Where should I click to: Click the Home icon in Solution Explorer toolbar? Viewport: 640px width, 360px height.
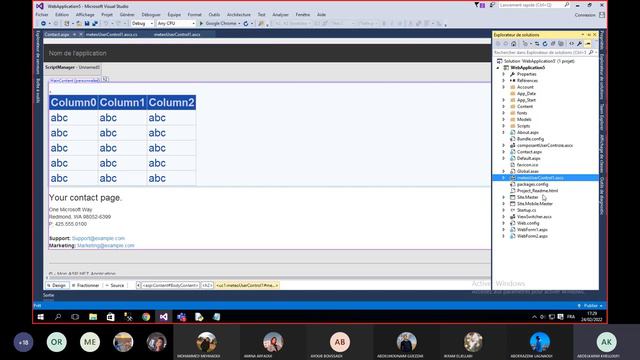513,44
